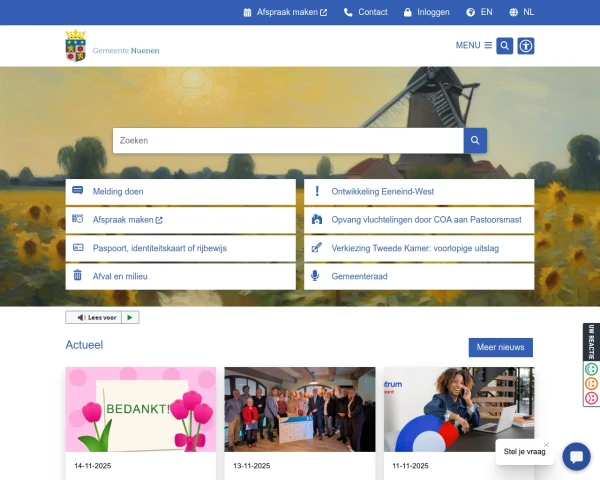Click the speech bubble icon for Melding doen
Screen dimensions: 600x480
78,191
